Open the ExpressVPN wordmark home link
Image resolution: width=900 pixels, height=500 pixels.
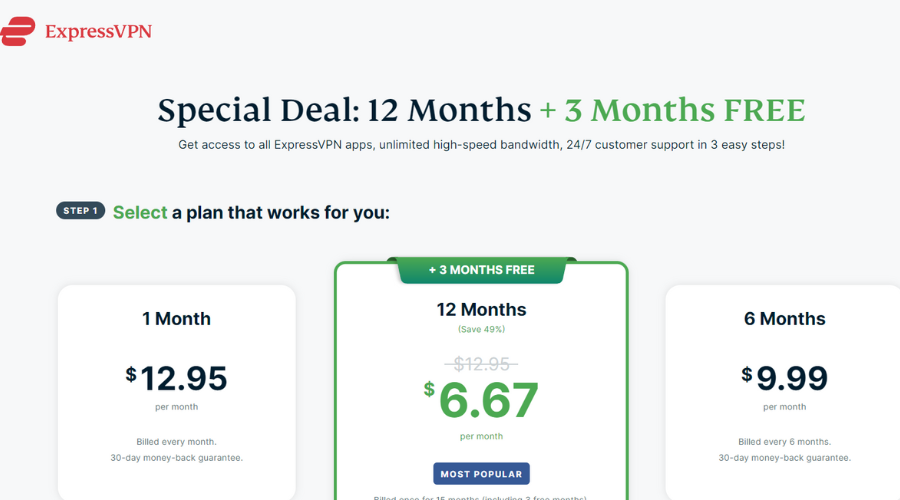point(98,32)
